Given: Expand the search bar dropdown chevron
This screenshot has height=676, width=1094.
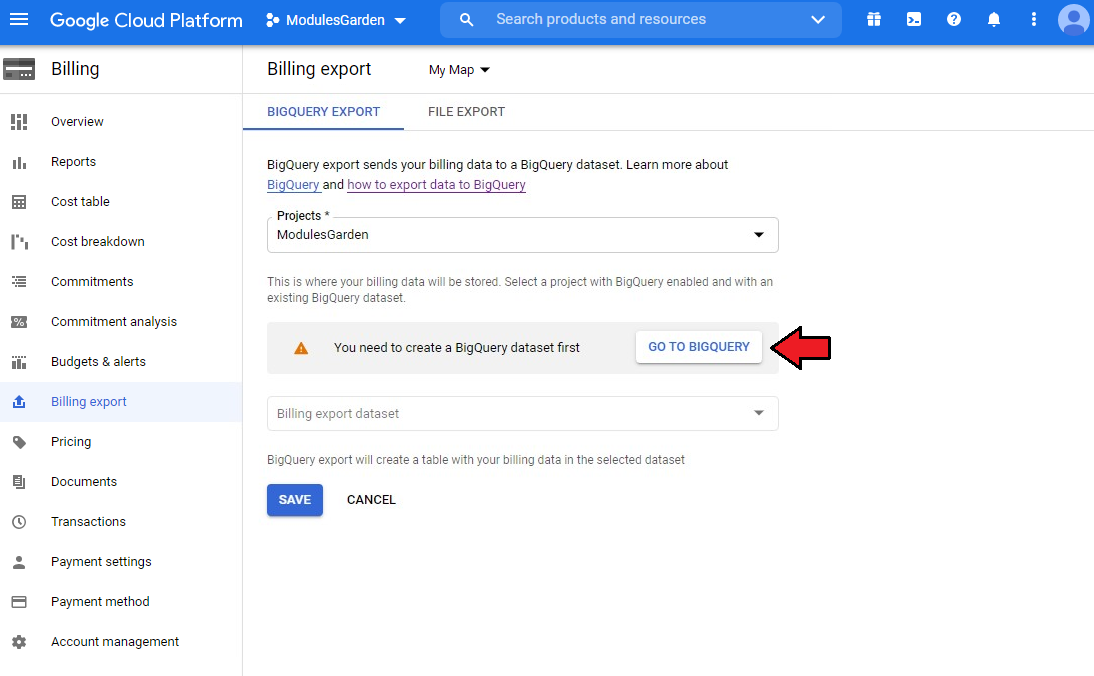Looking at the screenshot, I should [x=818, y=20].
